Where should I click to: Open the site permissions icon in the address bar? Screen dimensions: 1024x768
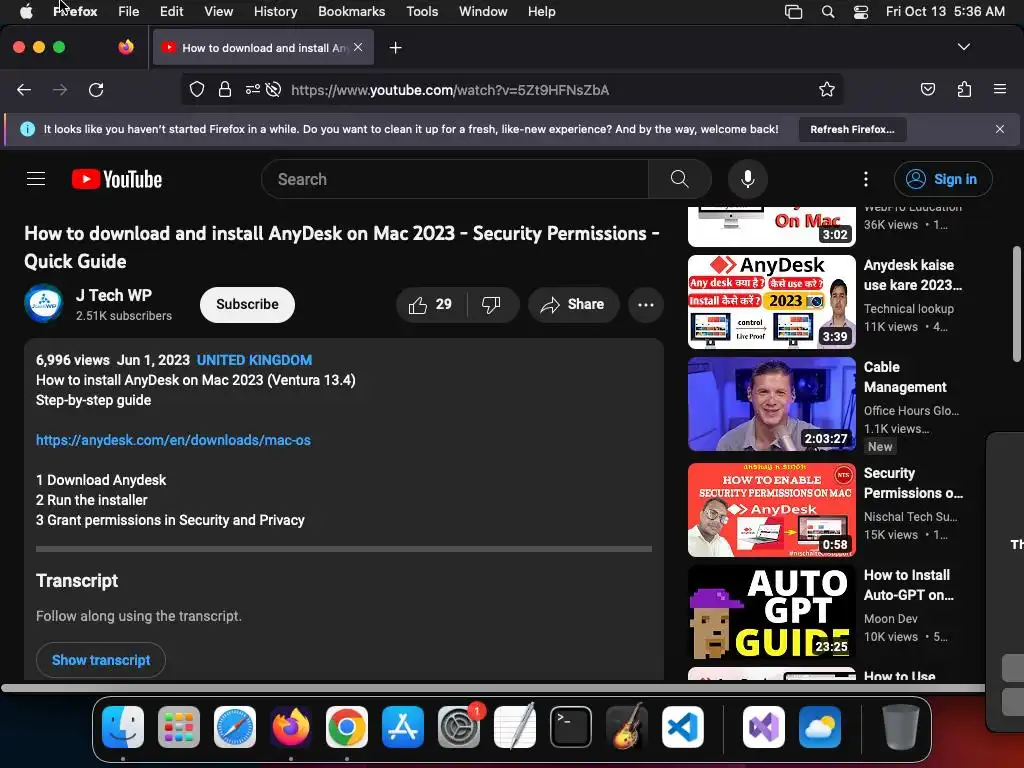click(253, 89)
